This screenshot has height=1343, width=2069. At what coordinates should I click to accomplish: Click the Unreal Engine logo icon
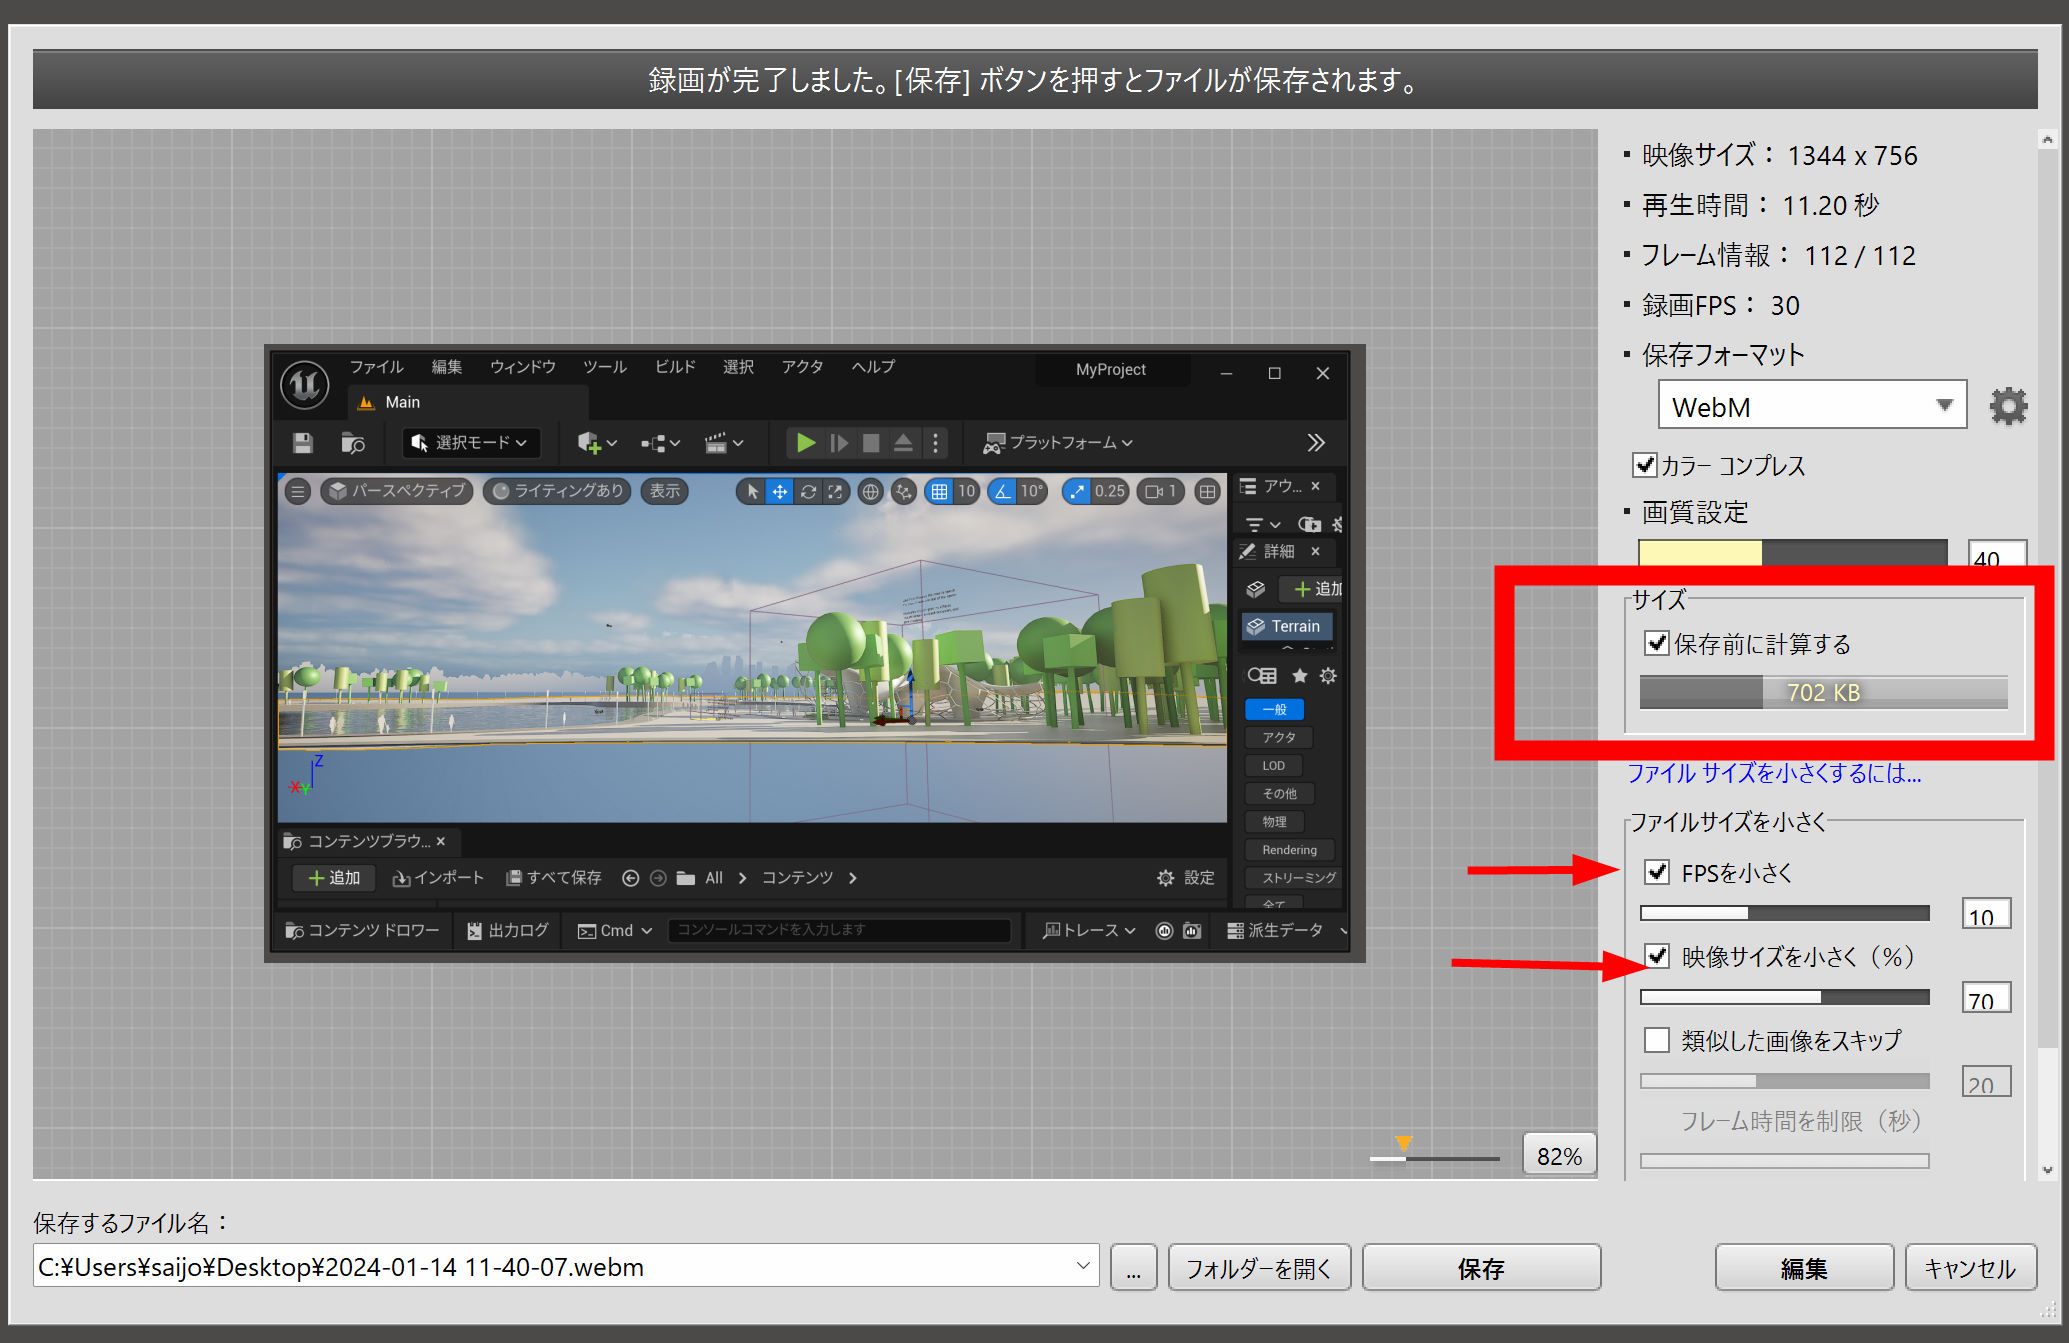coord(305,385)
